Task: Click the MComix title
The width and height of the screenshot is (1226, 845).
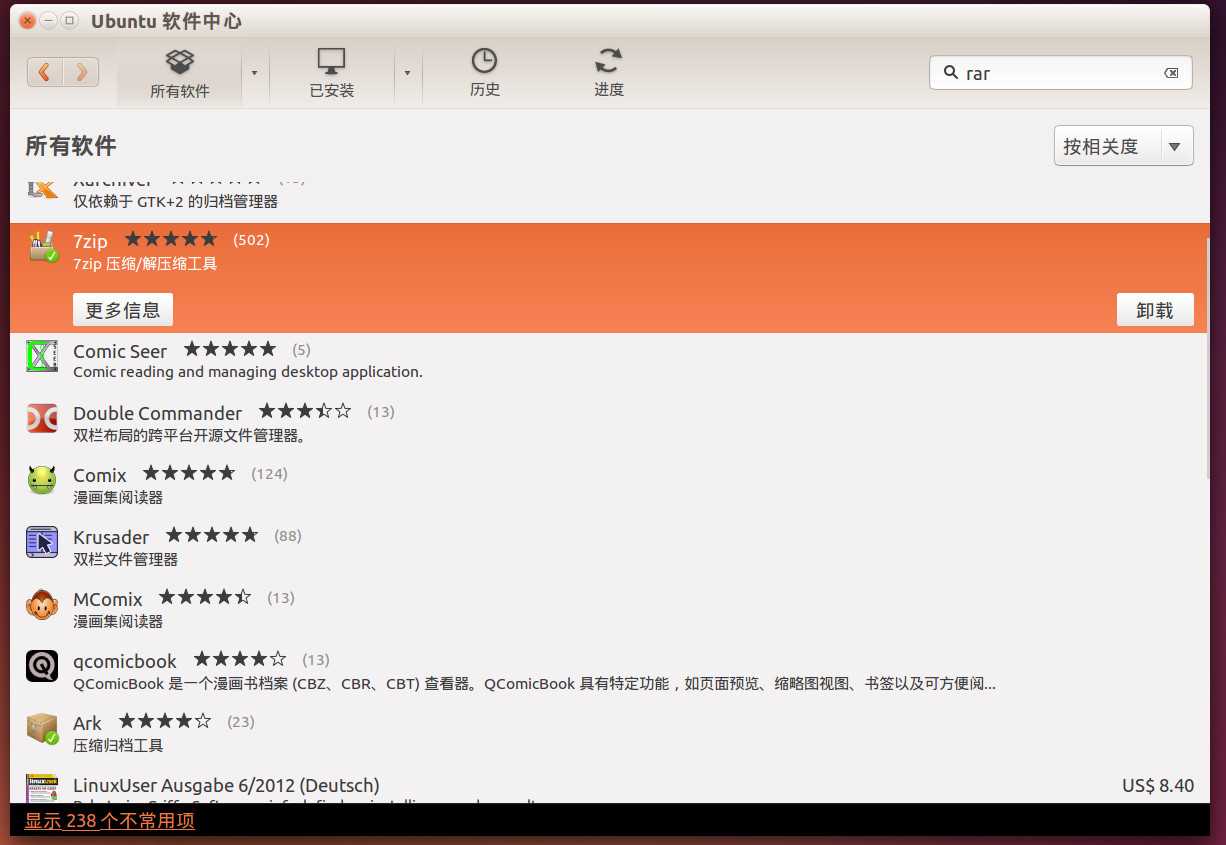Action: (x=108, y=599)
